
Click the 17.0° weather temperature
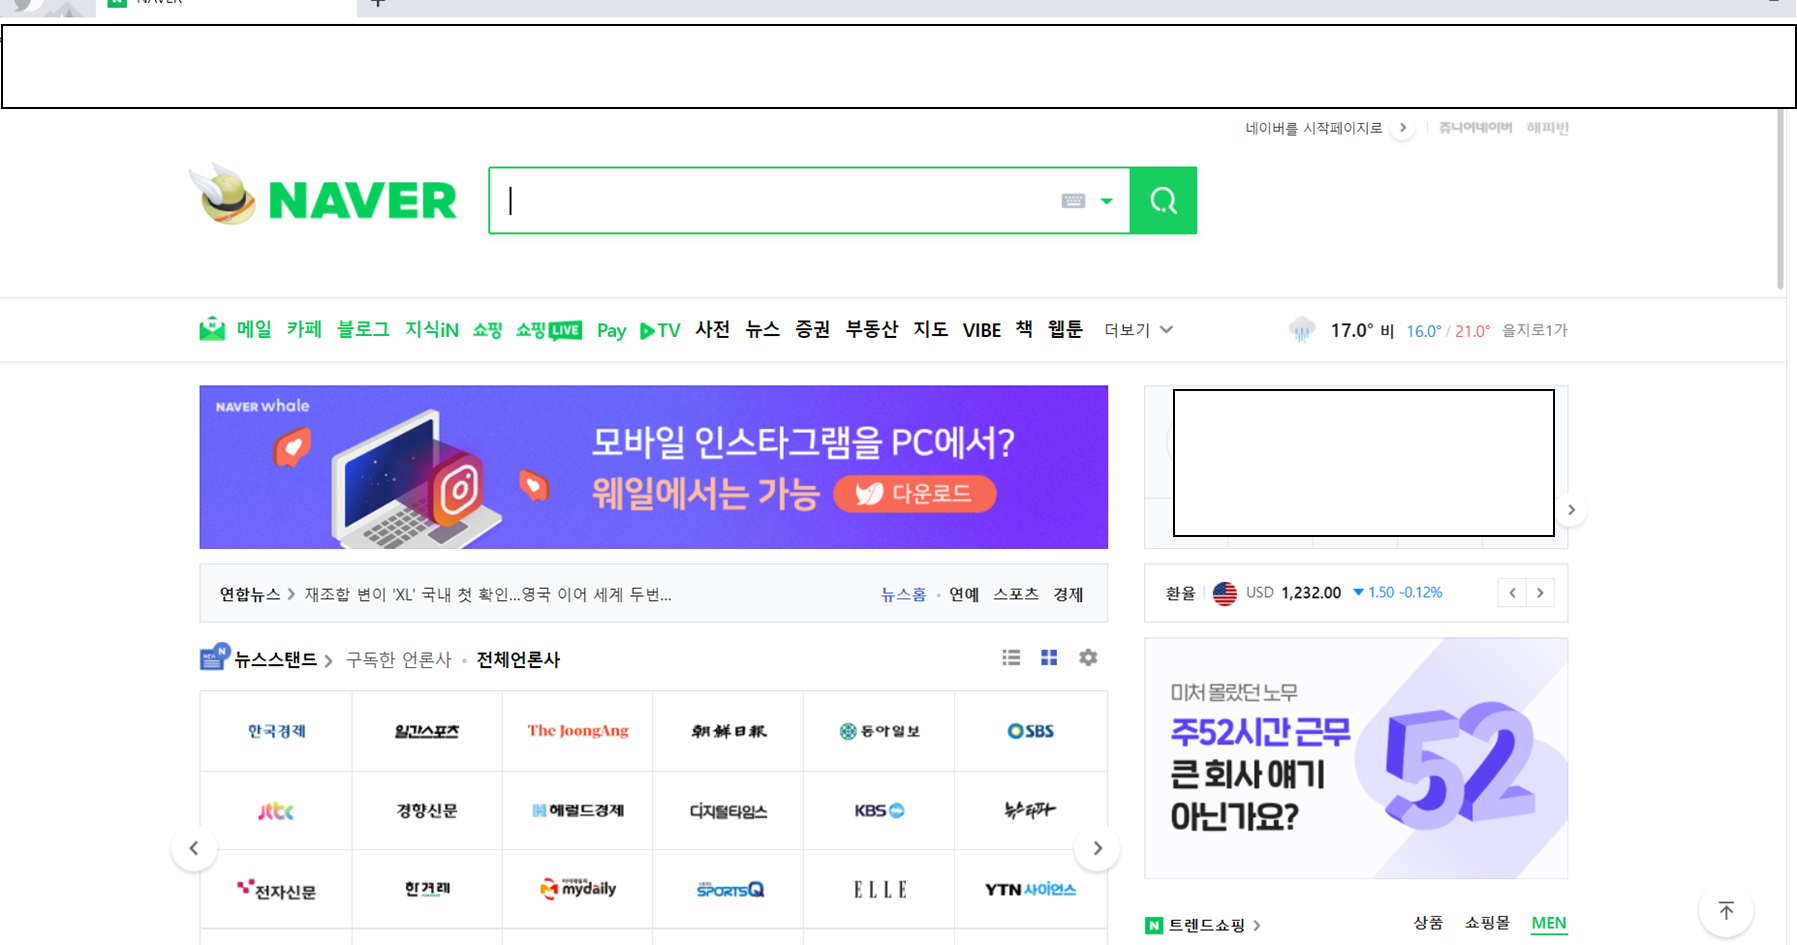(1351, 330)
